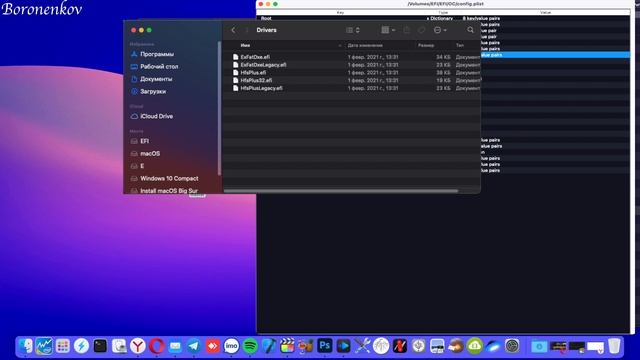Open Yandex Browser from the Dock
This screenshot has width=640, height=360.
[138, 346]
